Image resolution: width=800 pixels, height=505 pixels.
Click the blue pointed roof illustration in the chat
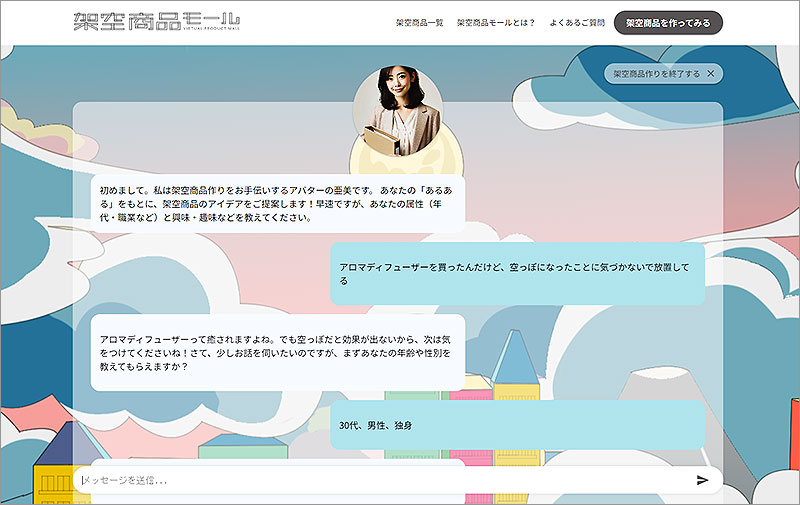coord(515,355)
